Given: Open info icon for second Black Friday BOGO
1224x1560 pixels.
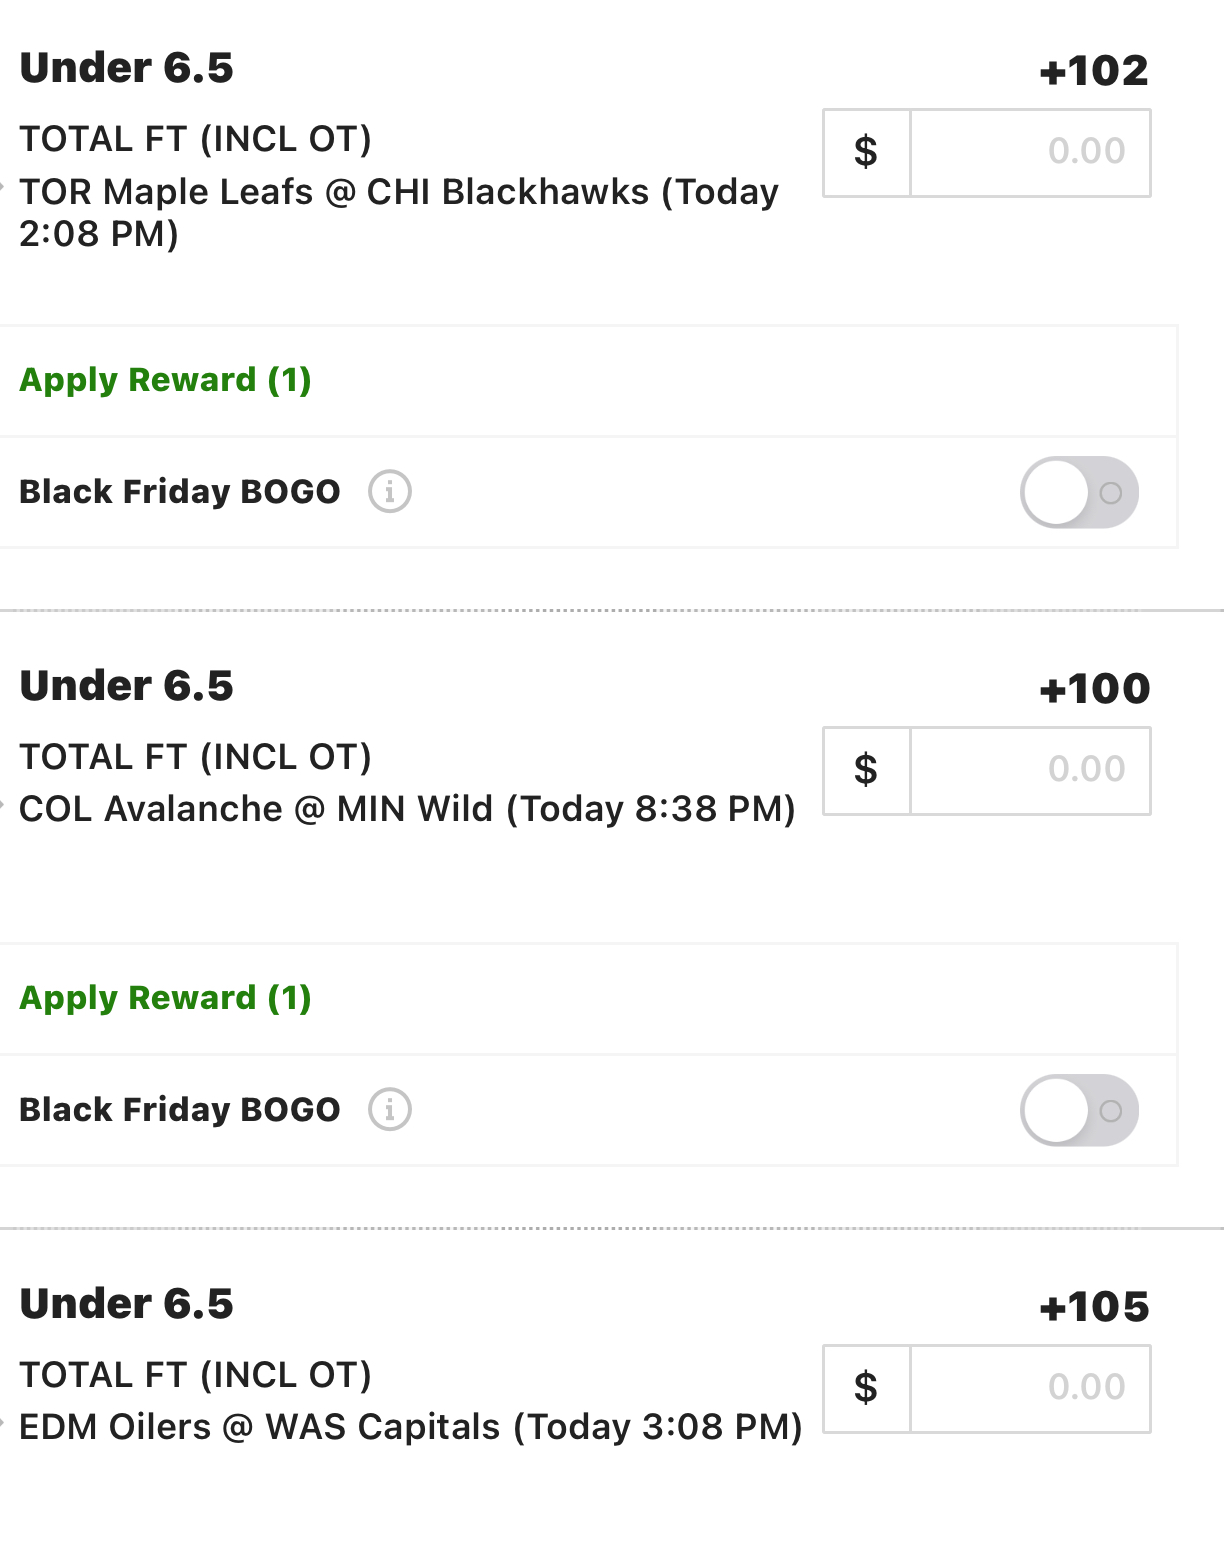Looking at the screenshot, I should click(x=390, y=1110).
